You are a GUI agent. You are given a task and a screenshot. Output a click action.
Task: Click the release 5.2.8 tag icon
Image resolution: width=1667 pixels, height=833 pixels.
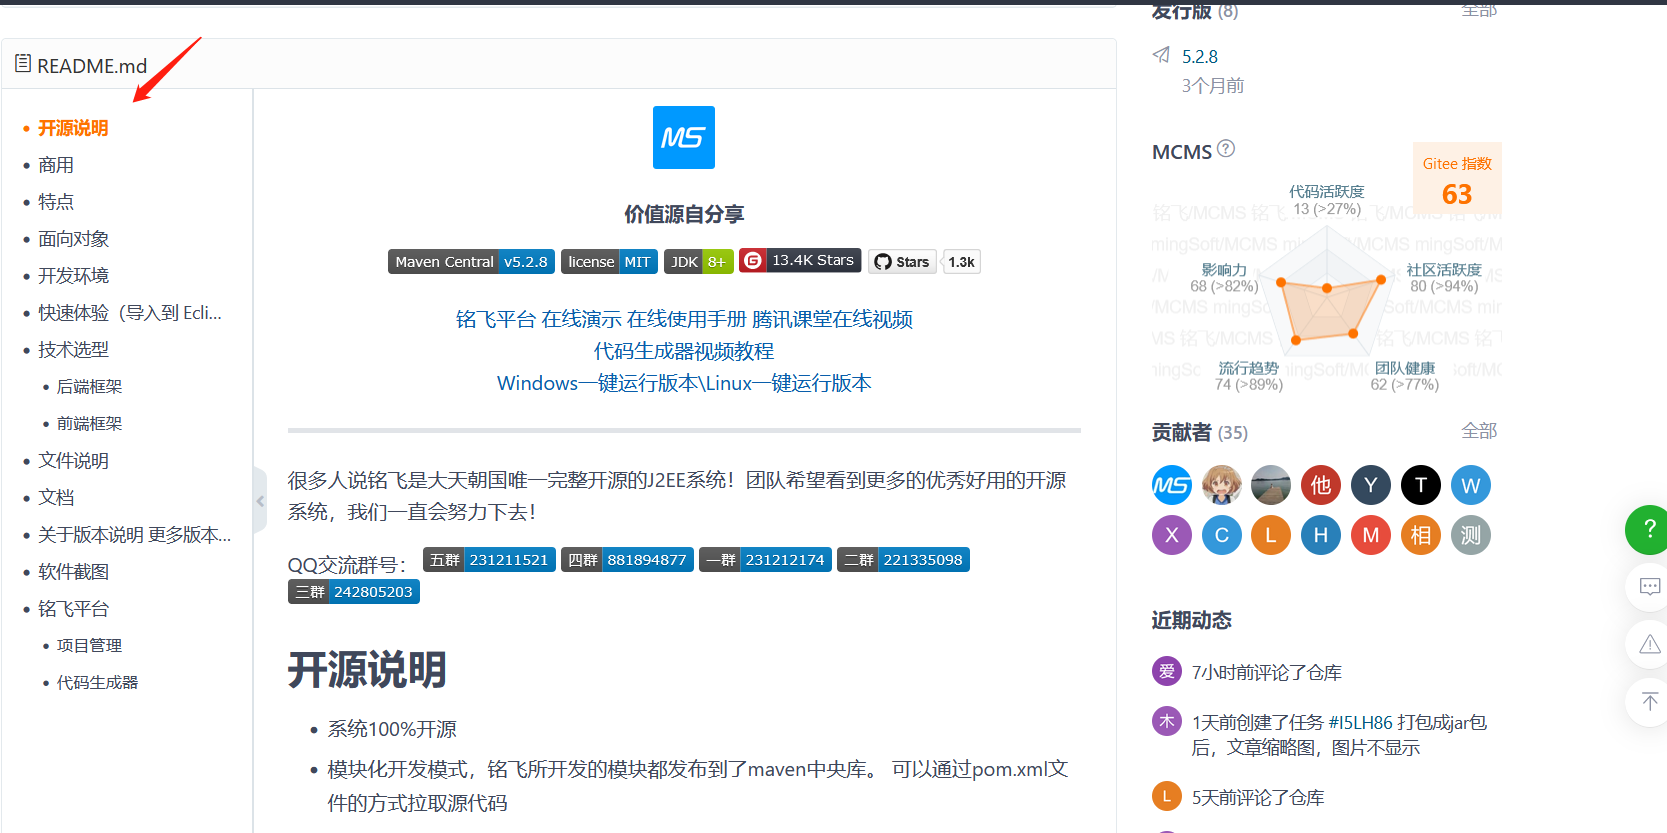[x=1161, y=55]
